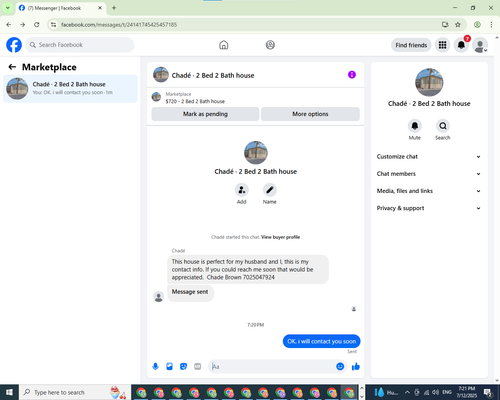Screen dimensions: 500x400
Task: Click the install app icon in address bar
Action: coord(445,25)
